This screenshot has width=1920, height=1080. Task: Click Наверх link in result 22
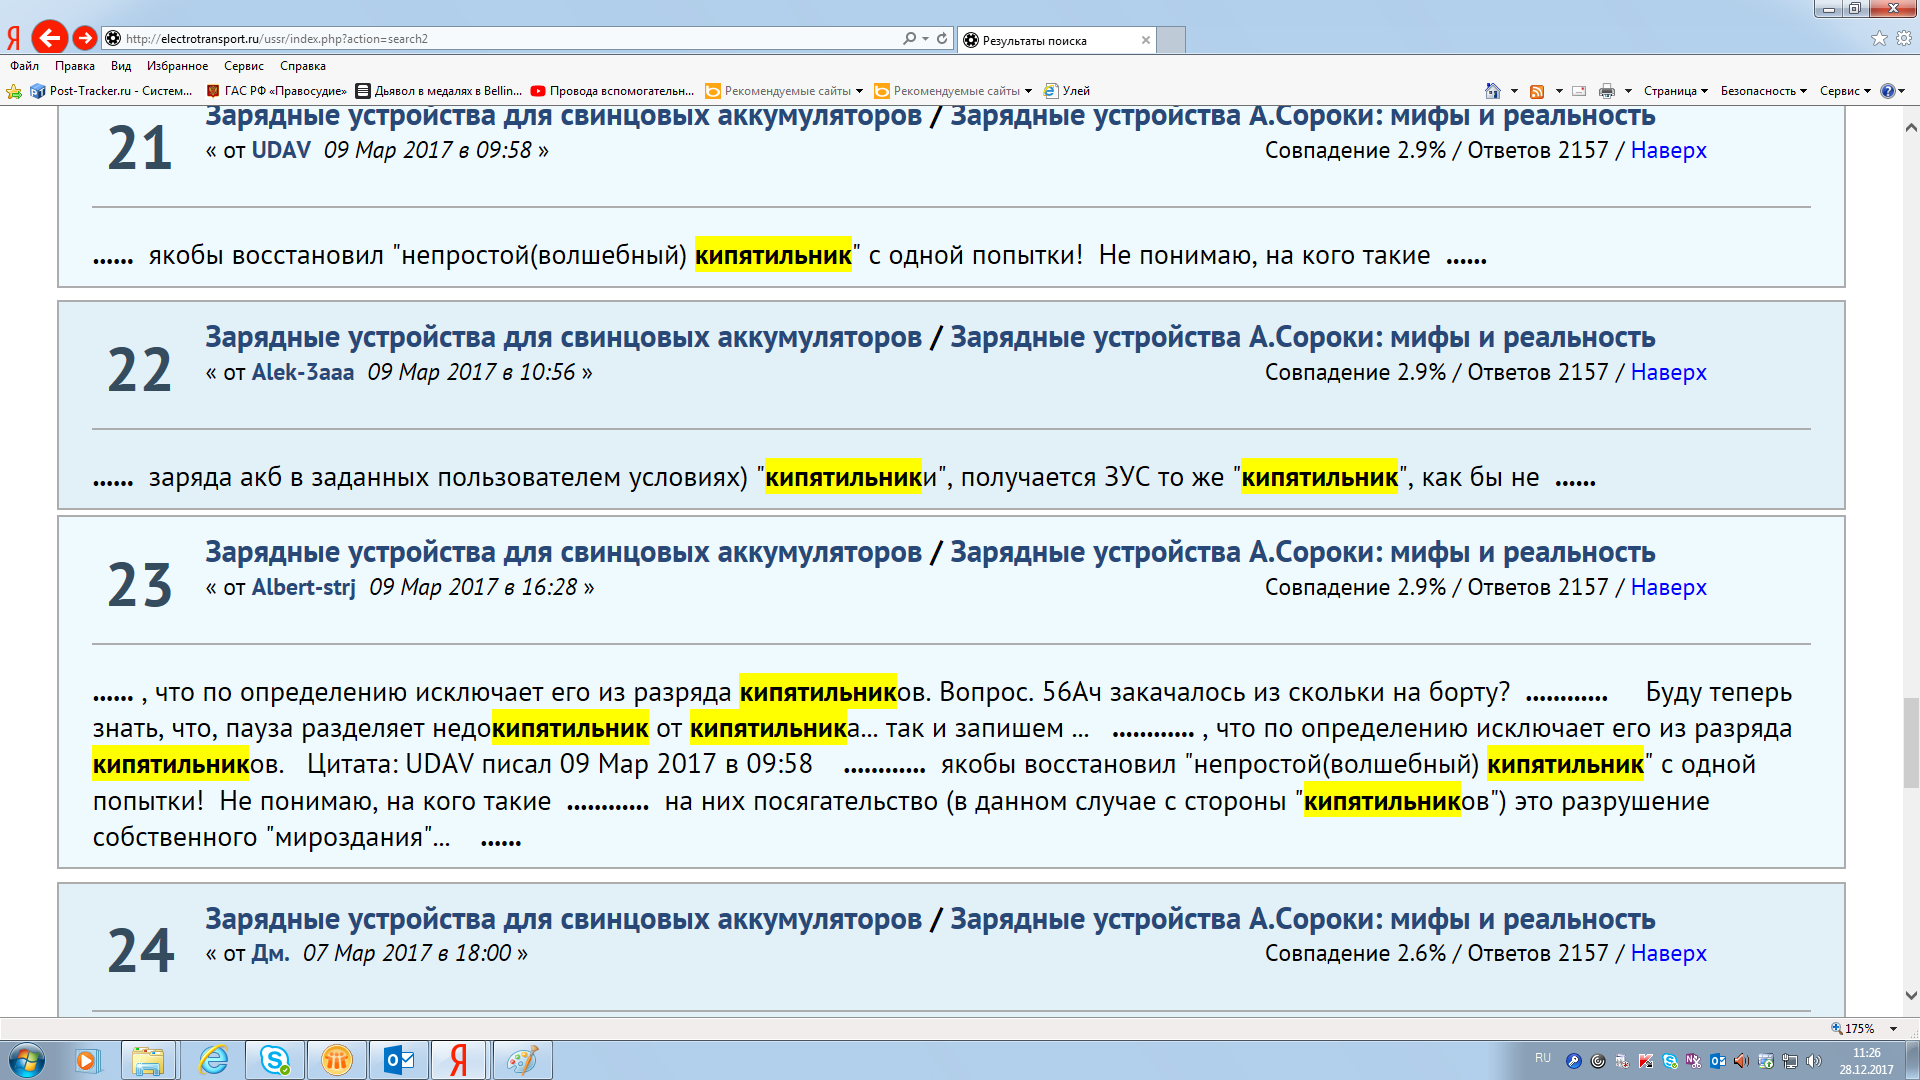1668,372
